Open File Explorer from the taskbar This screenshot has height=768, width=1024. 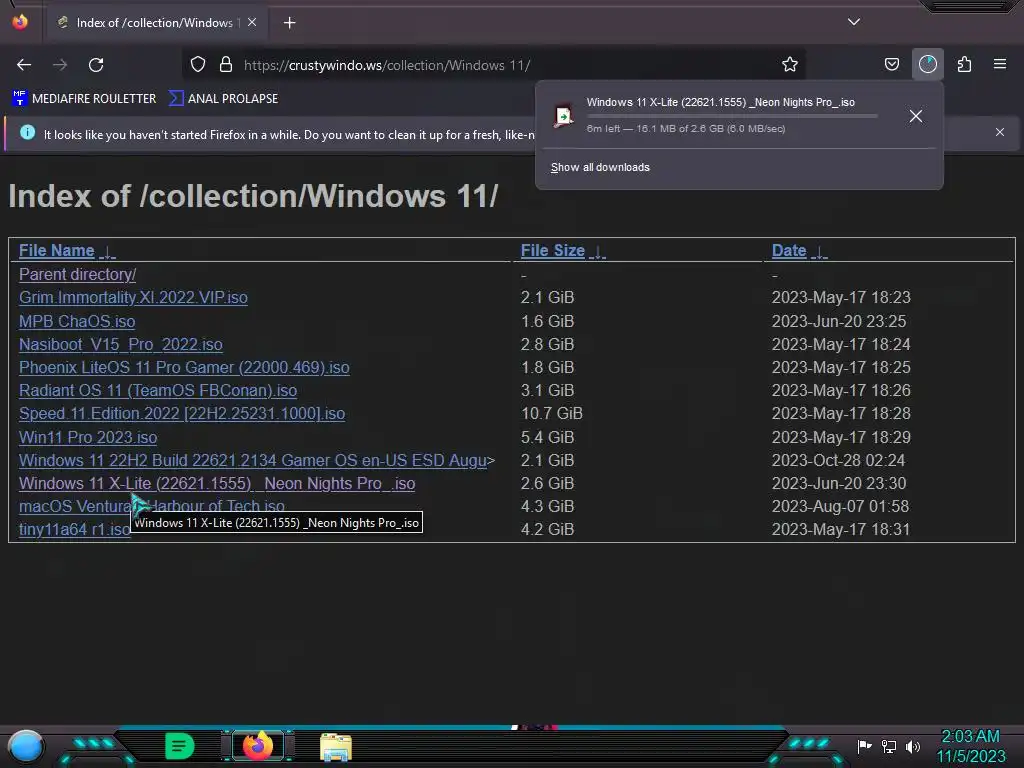tap(336, 747)
